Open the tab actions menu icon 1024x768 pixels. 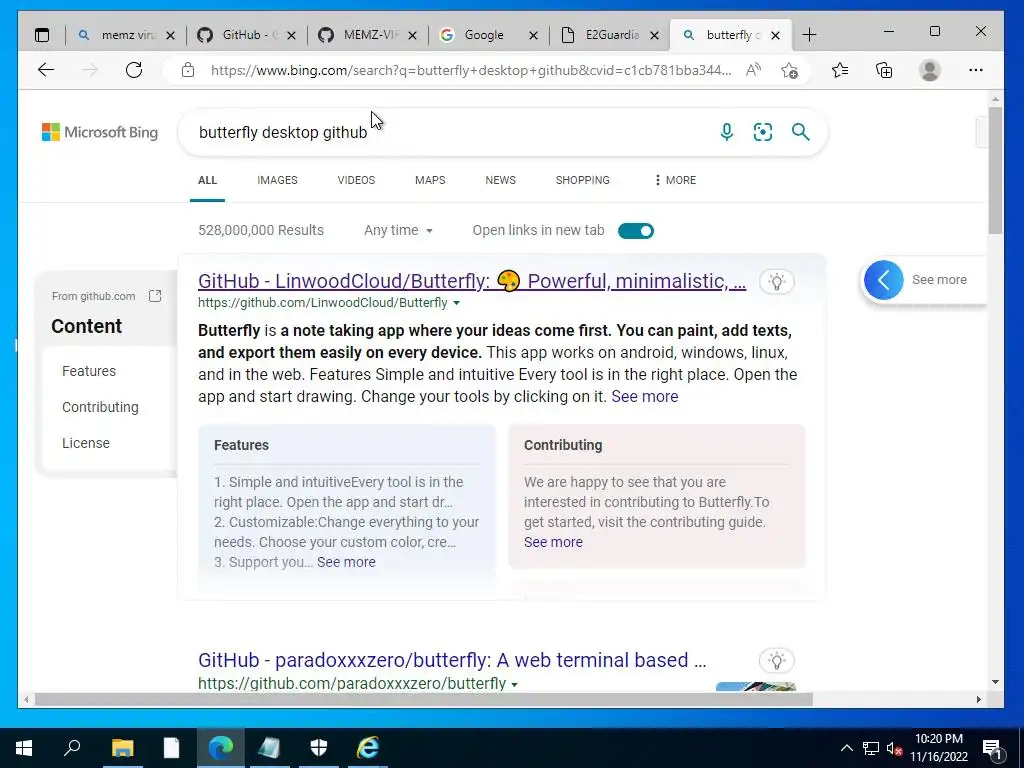(42, 35)
